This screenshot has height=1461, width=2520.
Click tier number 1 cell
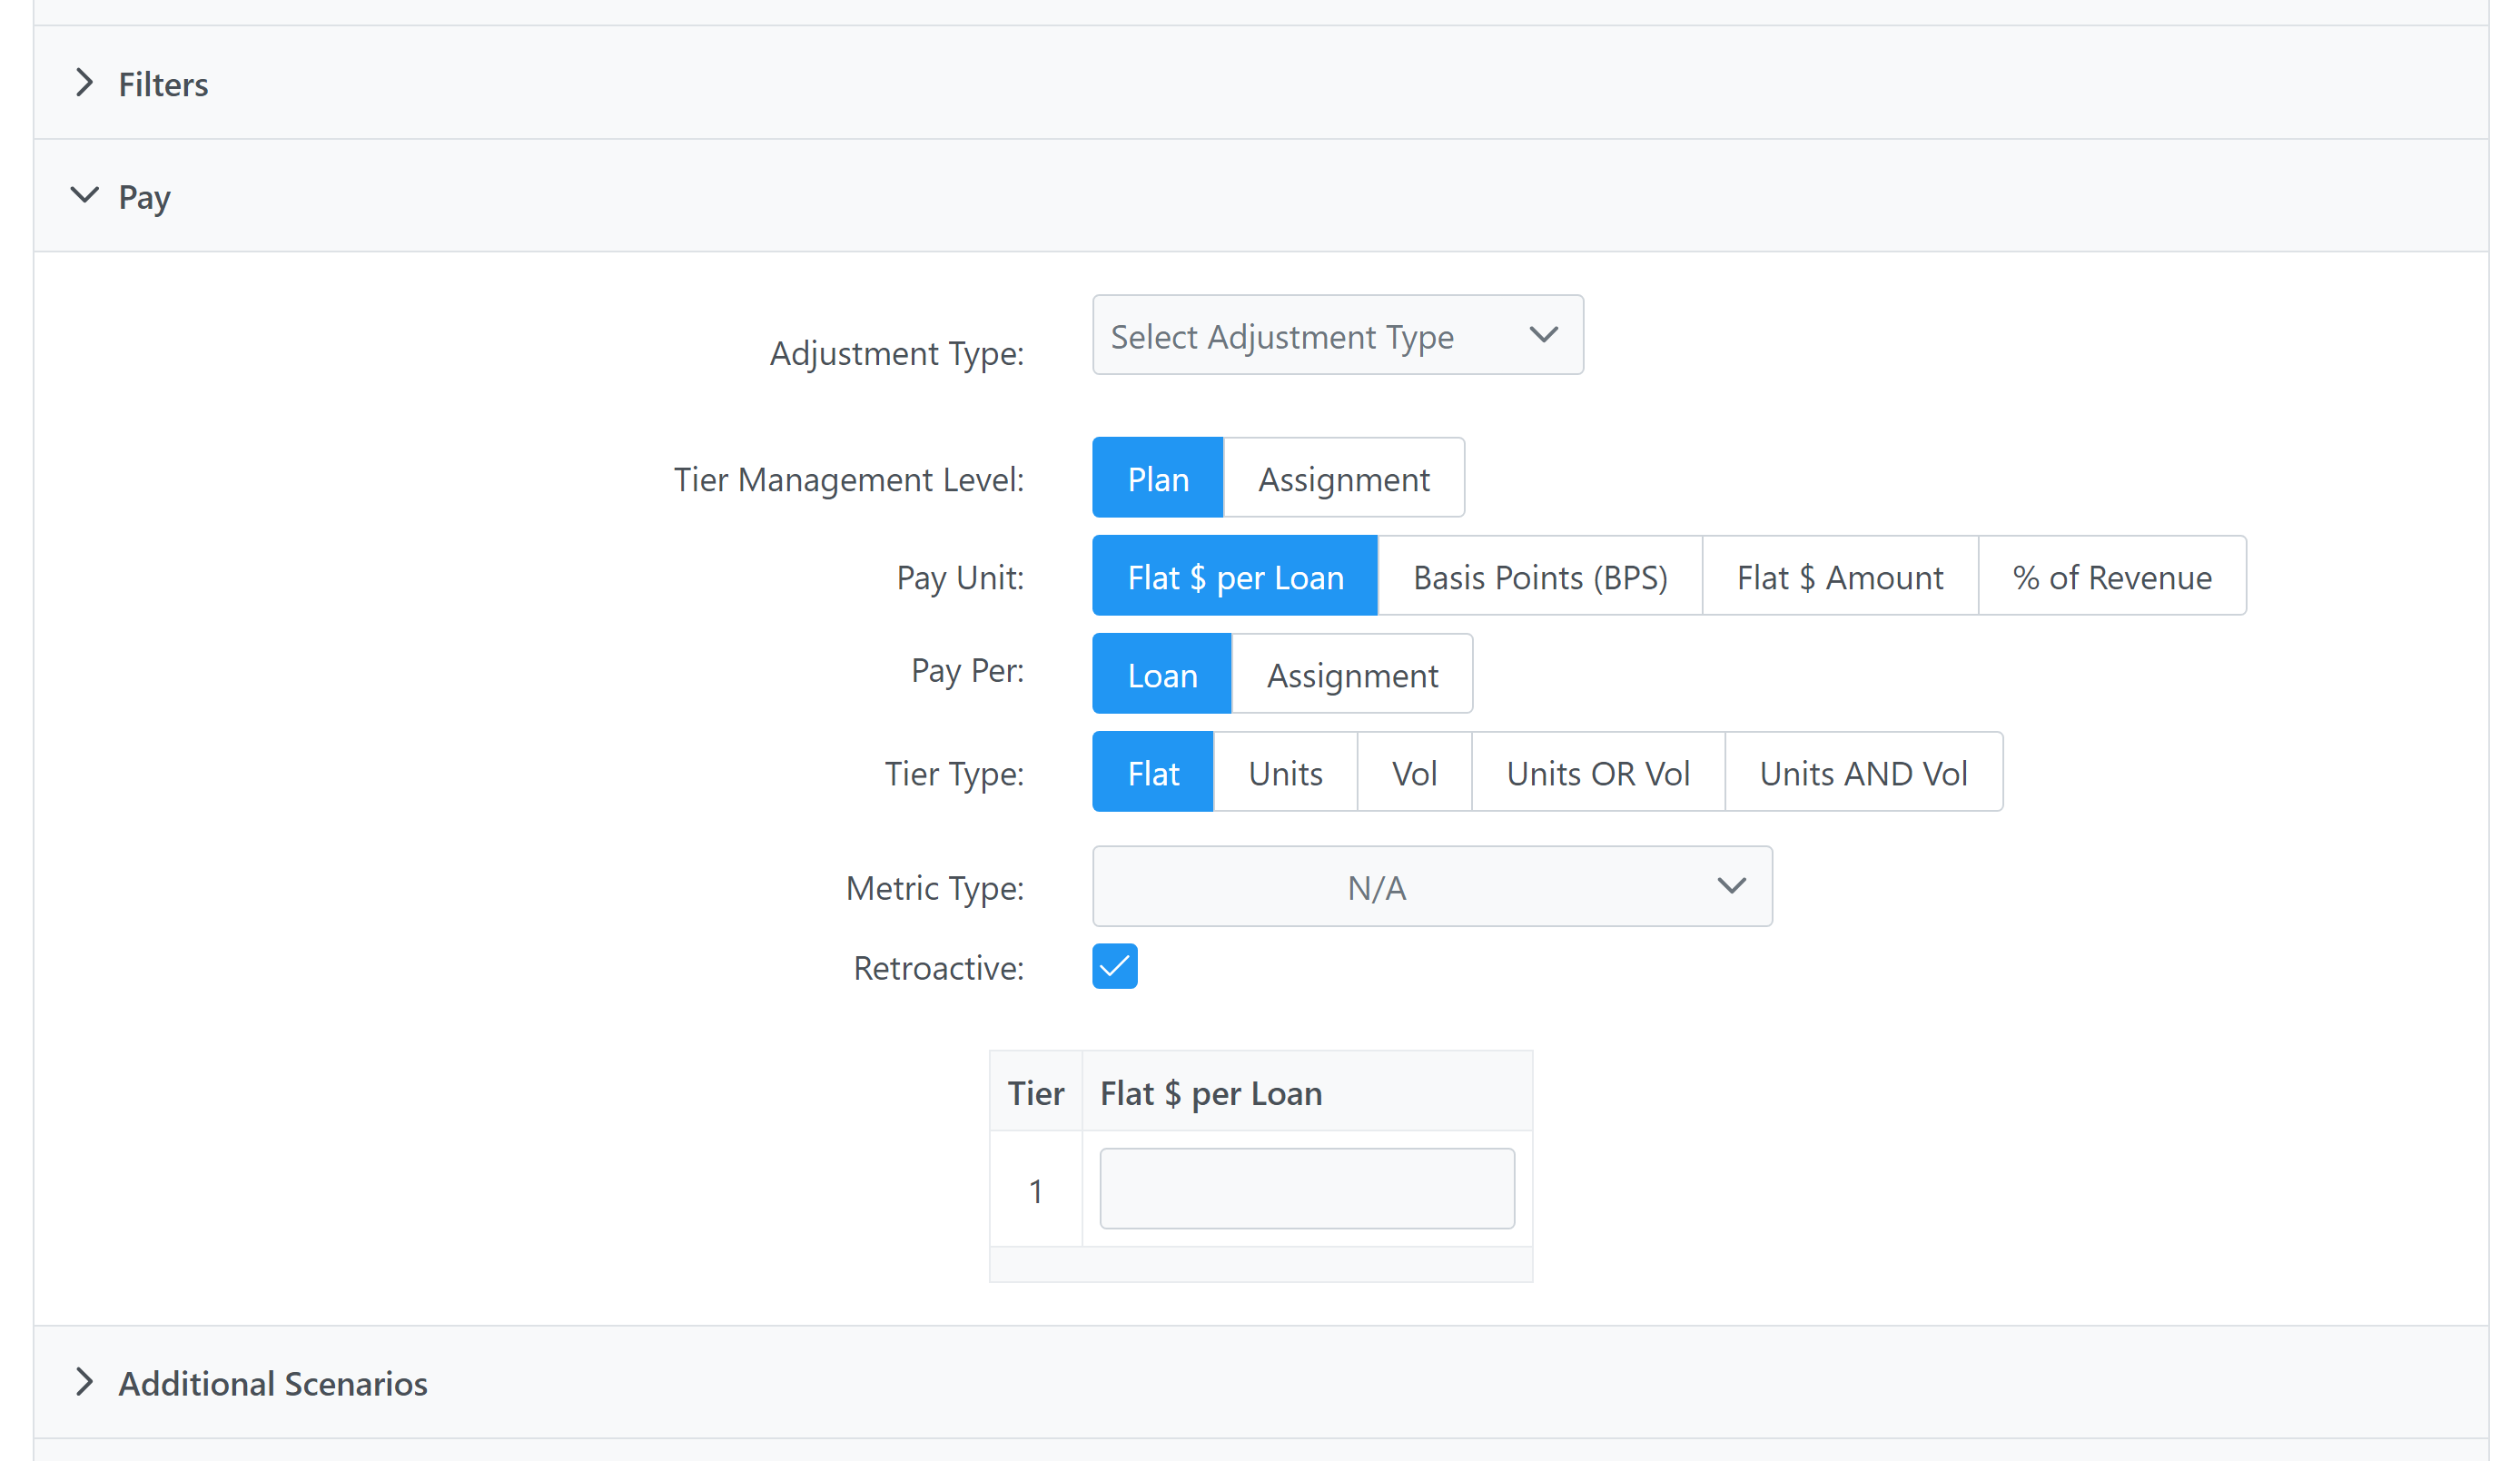[x=1035, y=1190]
